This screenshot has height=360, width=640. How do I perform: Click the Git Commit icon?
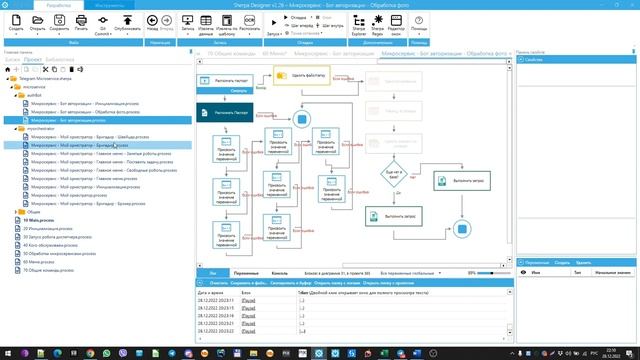pyautogui.click(x=103, y=20)
